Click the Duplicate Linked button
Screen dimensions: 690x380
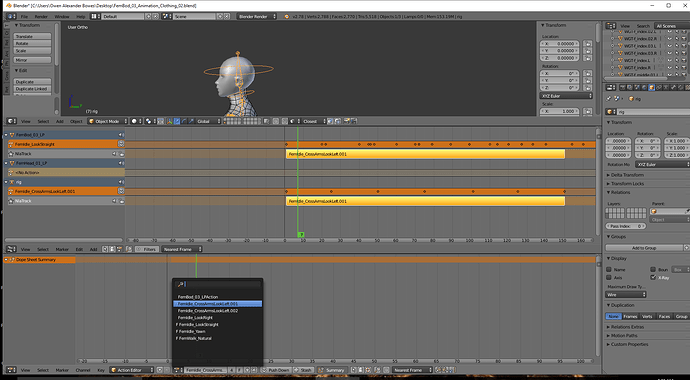point(32,89)
